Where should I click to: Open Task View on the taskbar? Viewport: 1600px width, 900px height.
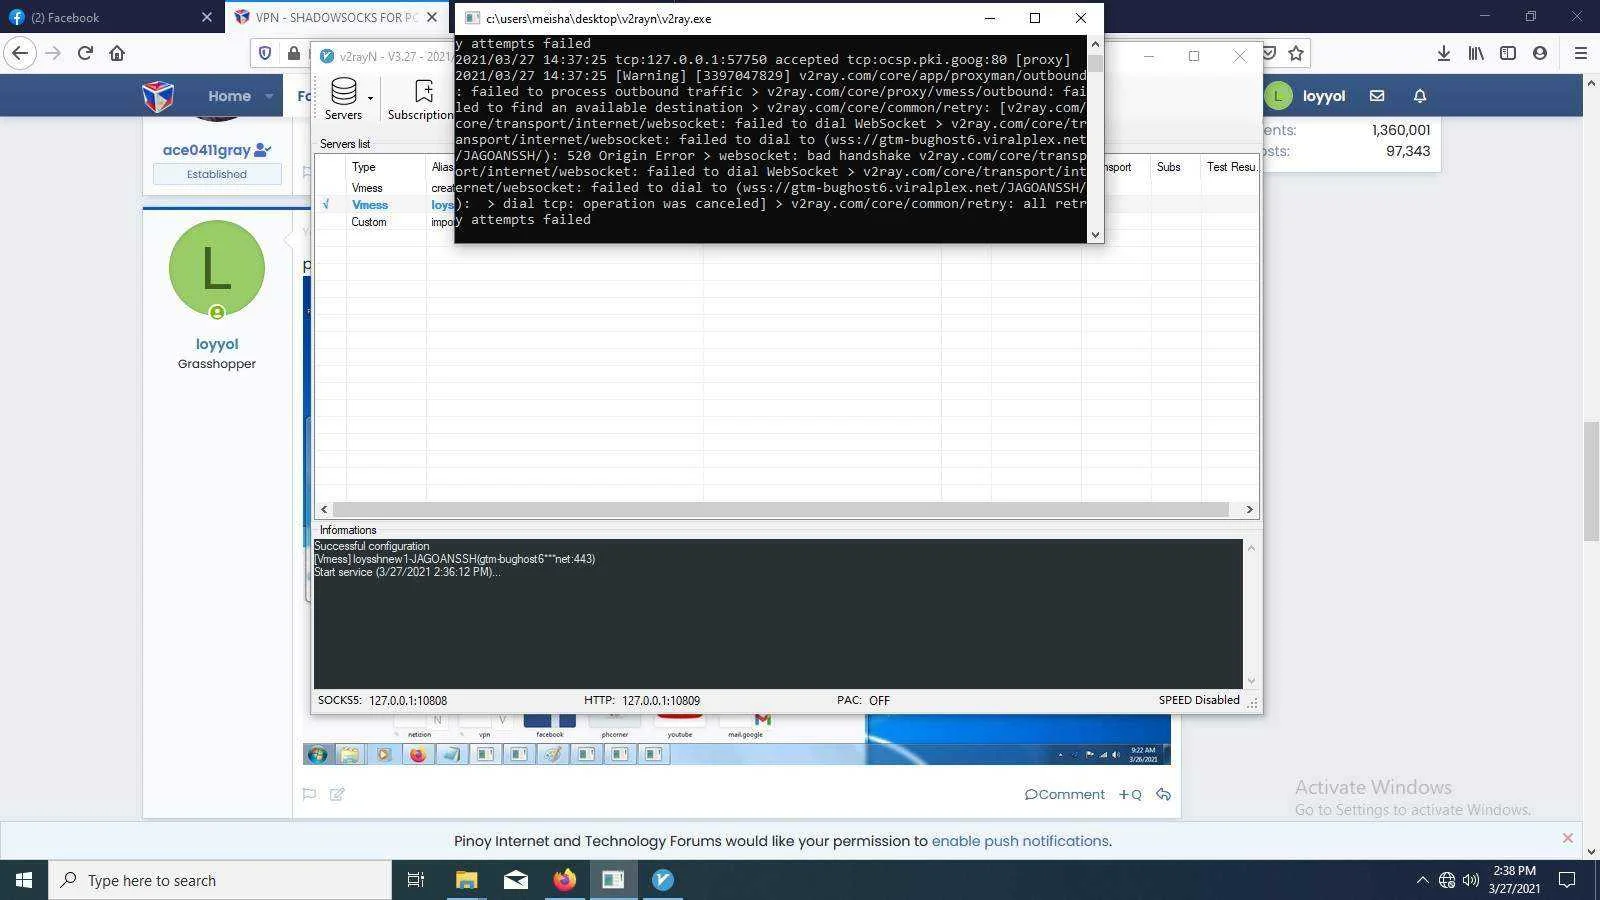click(416, 880)
